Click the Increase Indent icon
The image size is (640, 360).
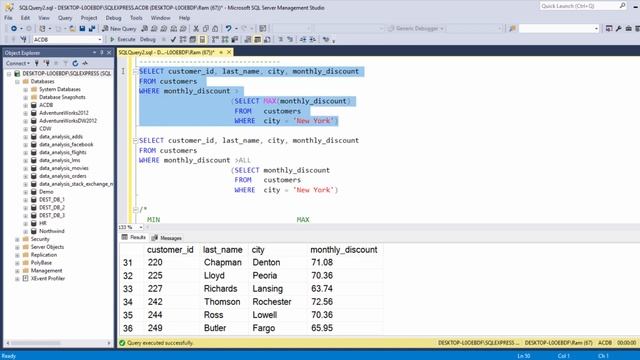313,40
